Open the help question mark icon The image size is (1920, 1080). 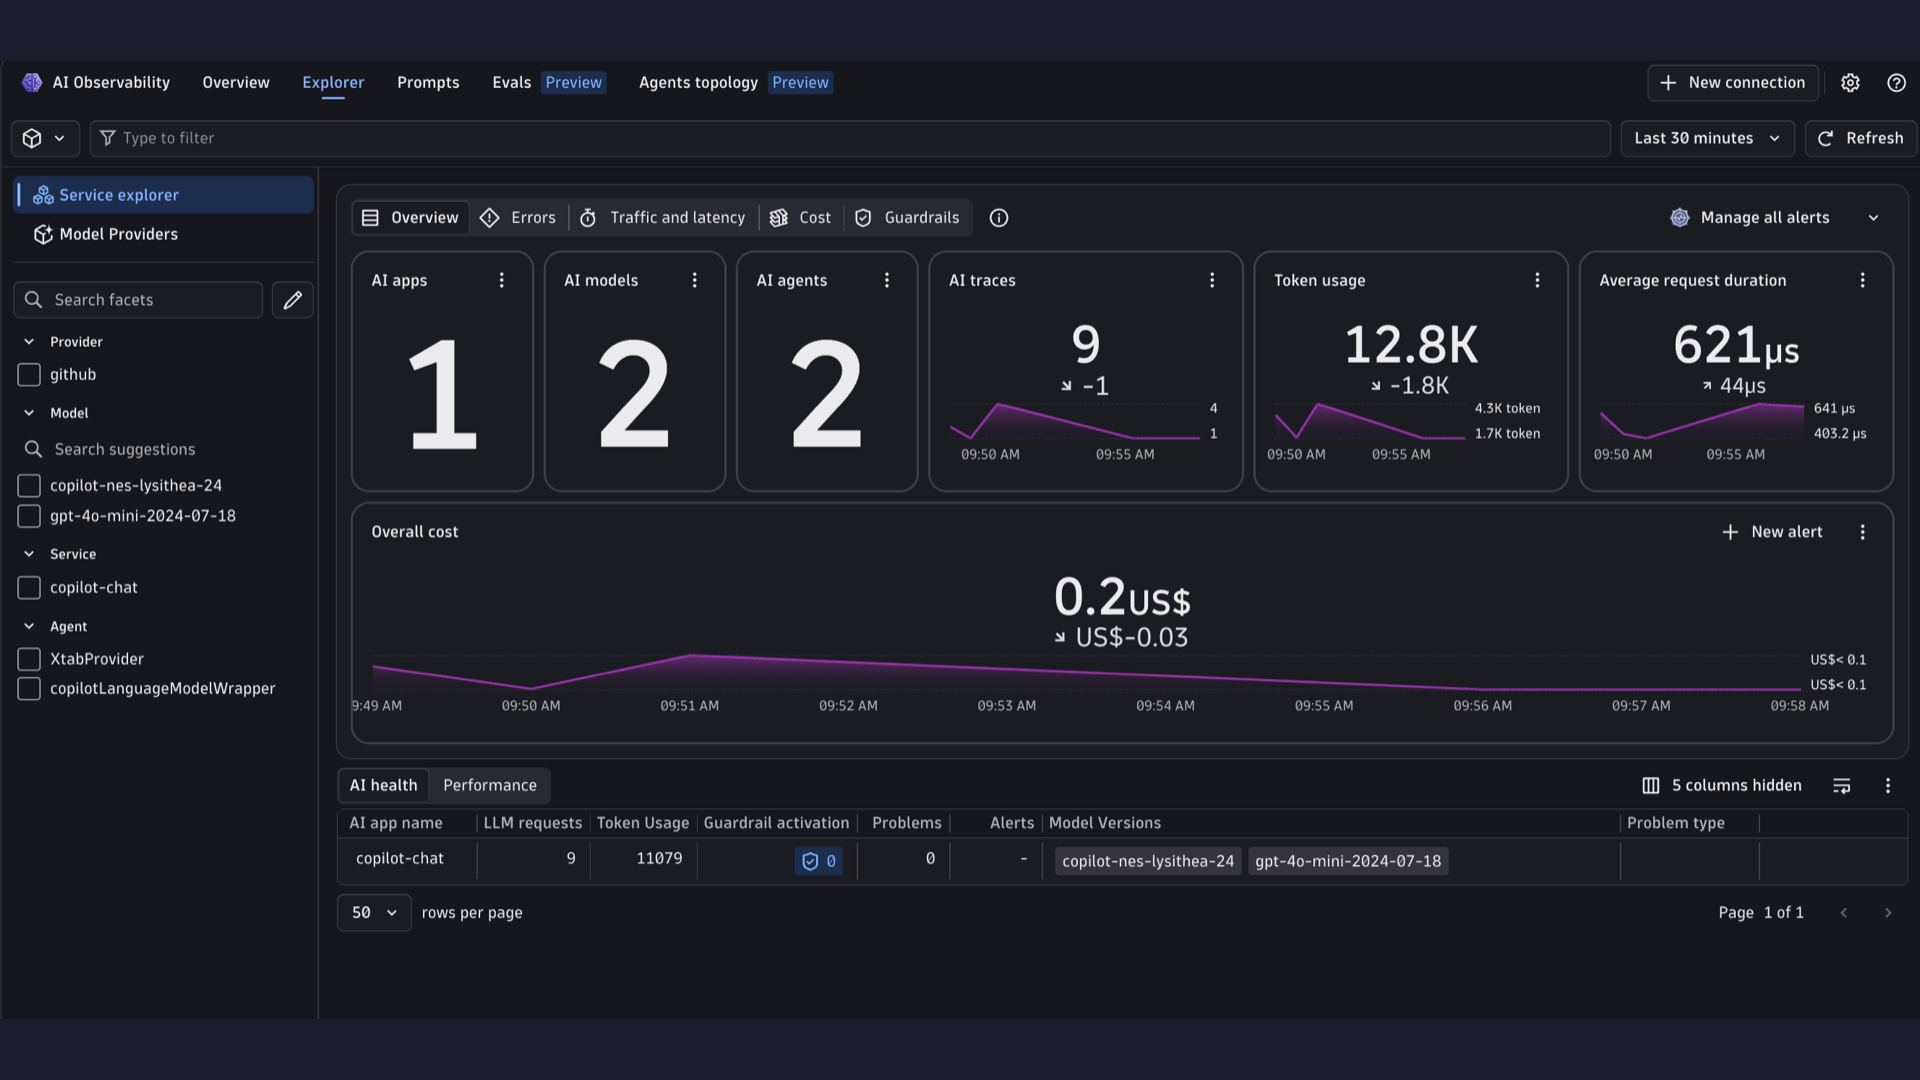[x=1896, y=83]
